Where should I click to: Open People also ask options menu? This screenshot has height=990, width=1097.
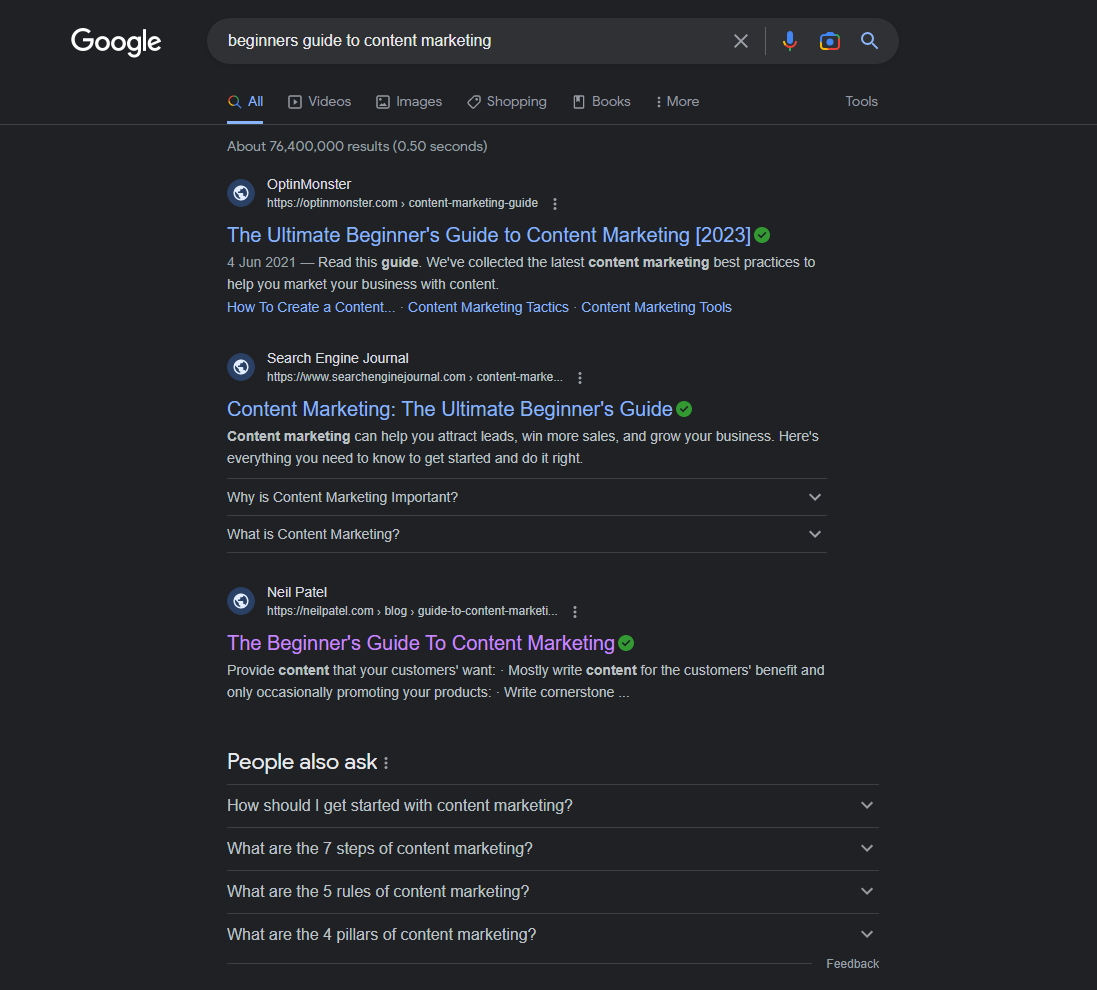tap(386, 763)
